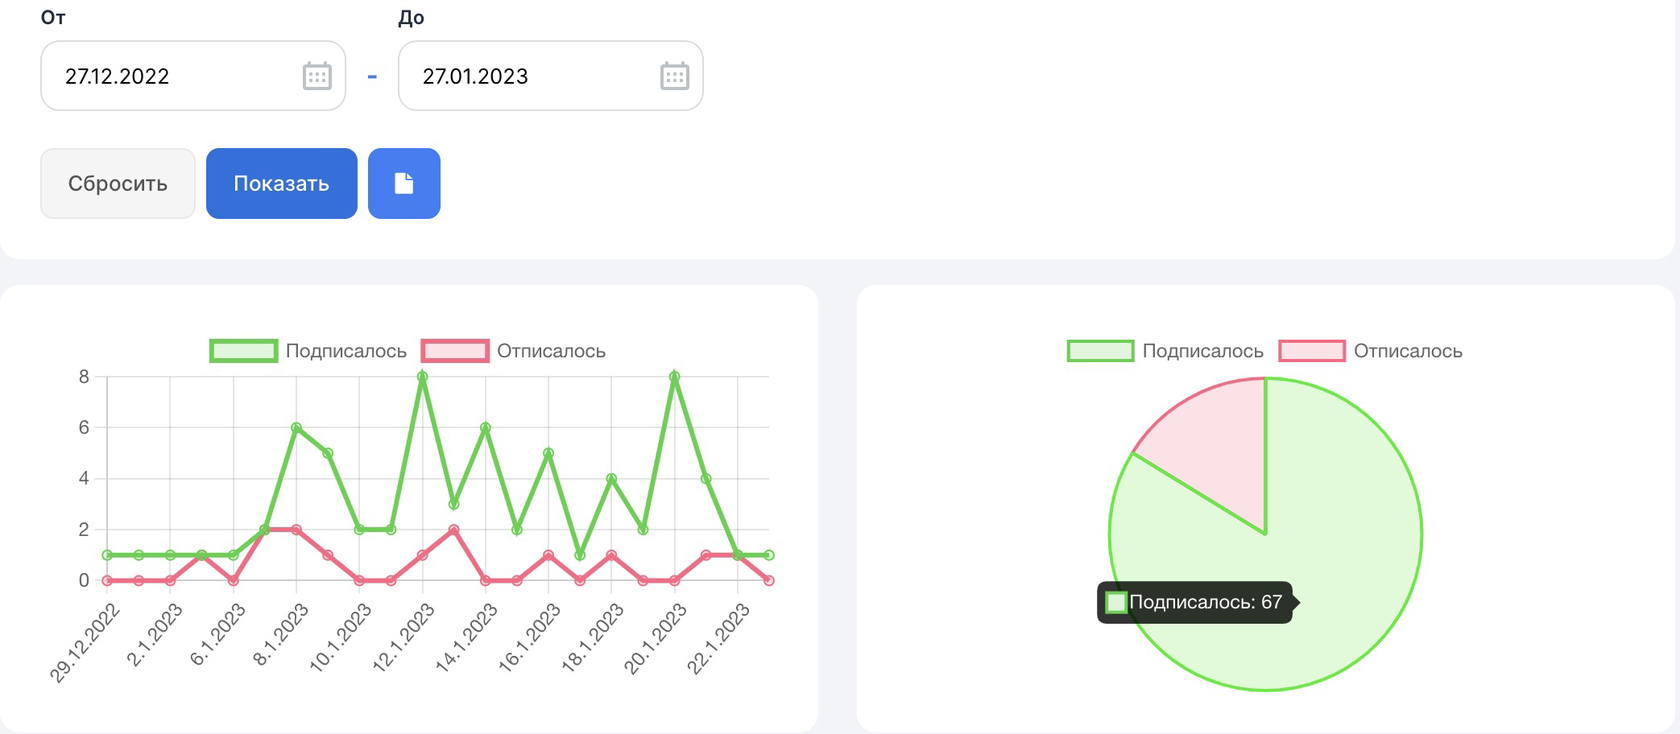Click green peak point at 12.1.2023
Screen dimensions: 1680x734
tap(422, 377)
